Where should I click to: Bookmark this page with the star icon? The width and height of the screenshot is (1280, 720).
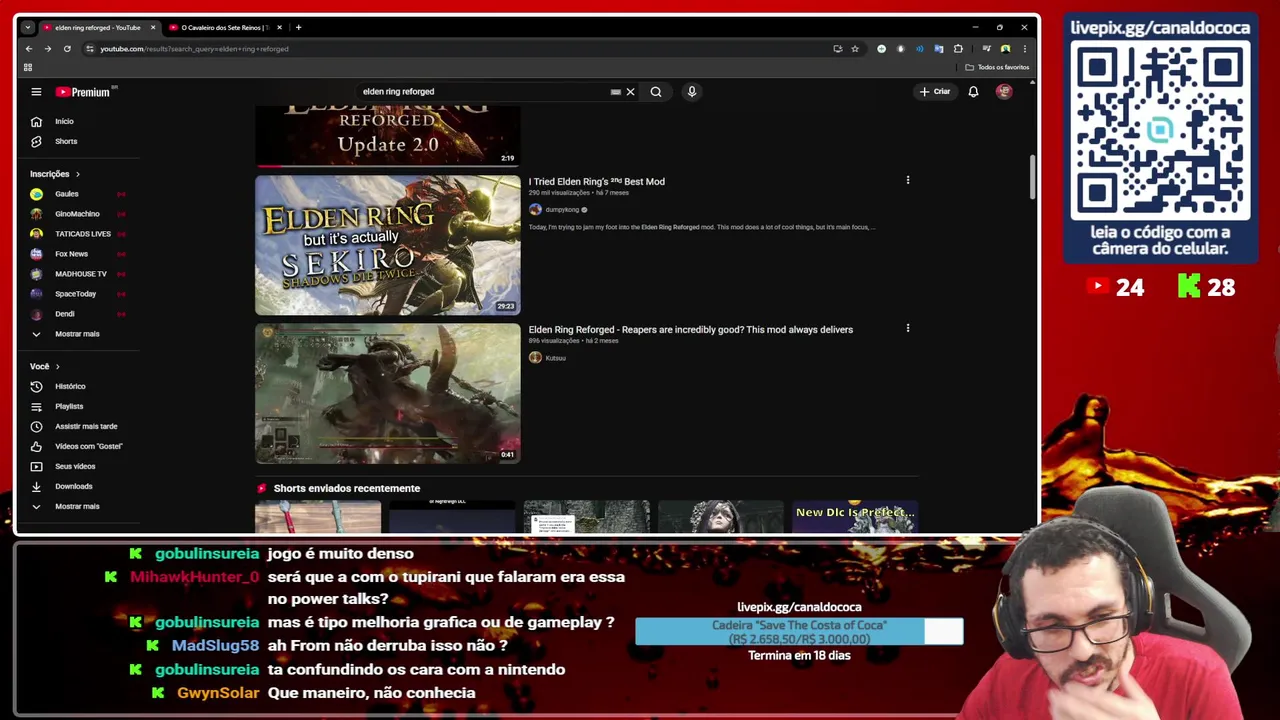tap(855, 49)
